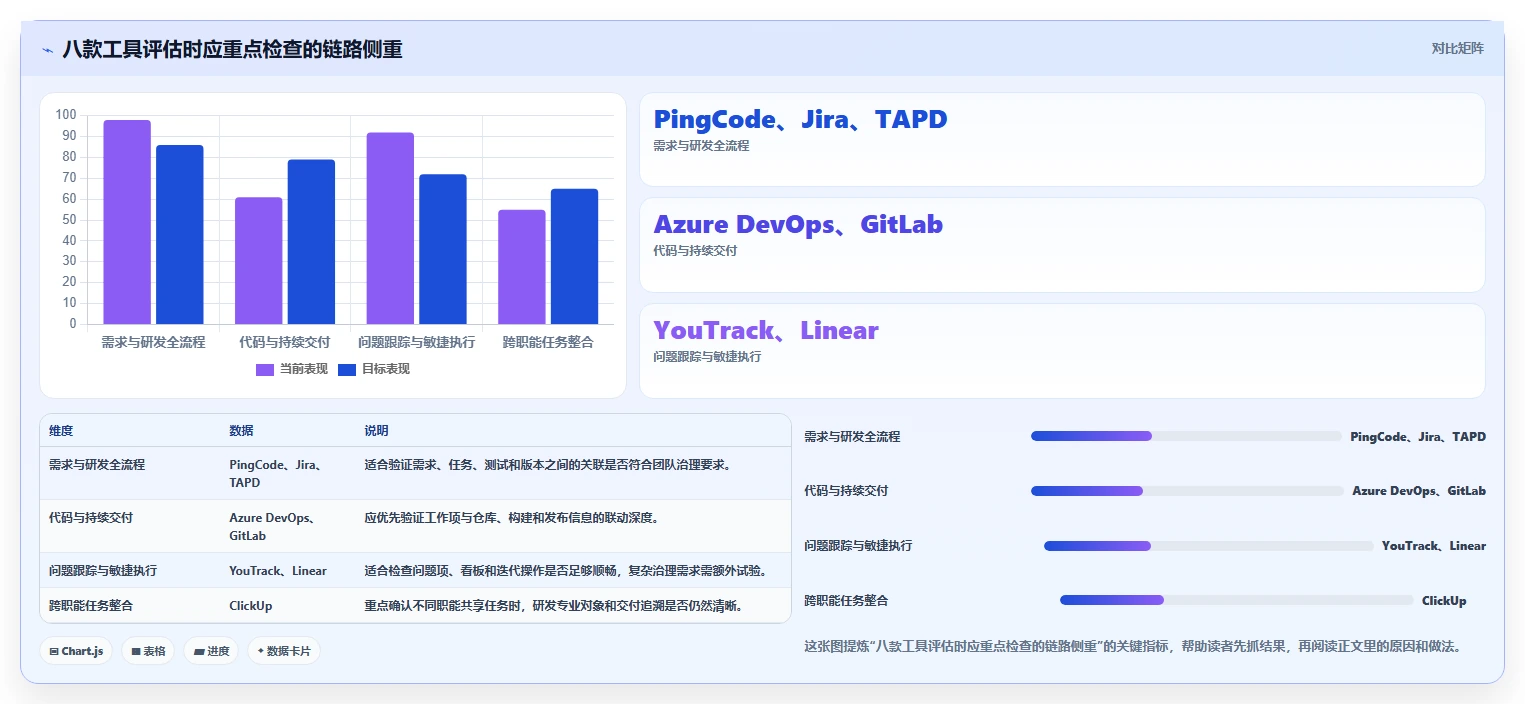Image resolution: width=1525 pixels, height=704 pixels.
Task: Click the 需求与研发全流程 progress bar
Action: [1186, 436]
